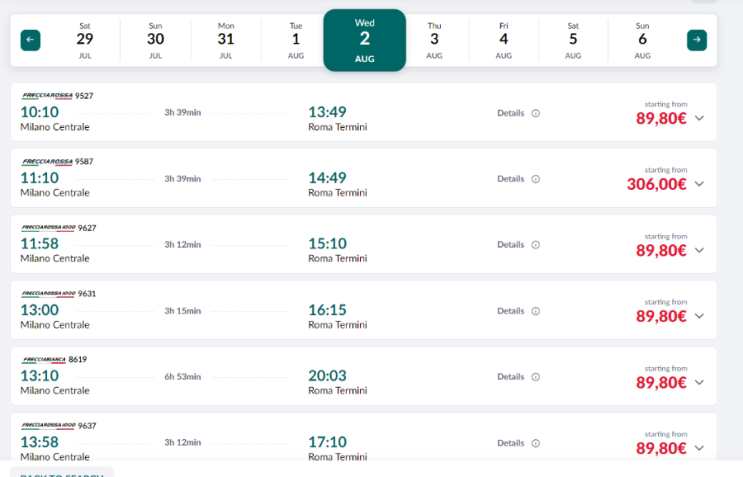743x477 pixels.
Task: Expand fares for the 13:00 Frecciarossa 9631
Action: [x=699, y=316]
